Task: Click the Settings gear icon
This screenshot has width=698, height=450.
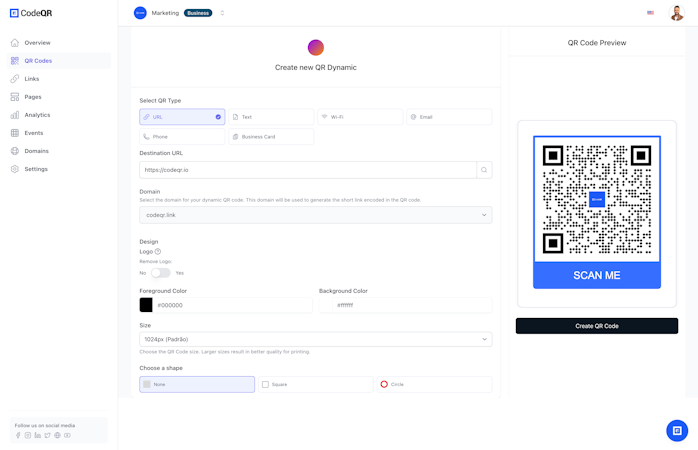Action: 15,169
